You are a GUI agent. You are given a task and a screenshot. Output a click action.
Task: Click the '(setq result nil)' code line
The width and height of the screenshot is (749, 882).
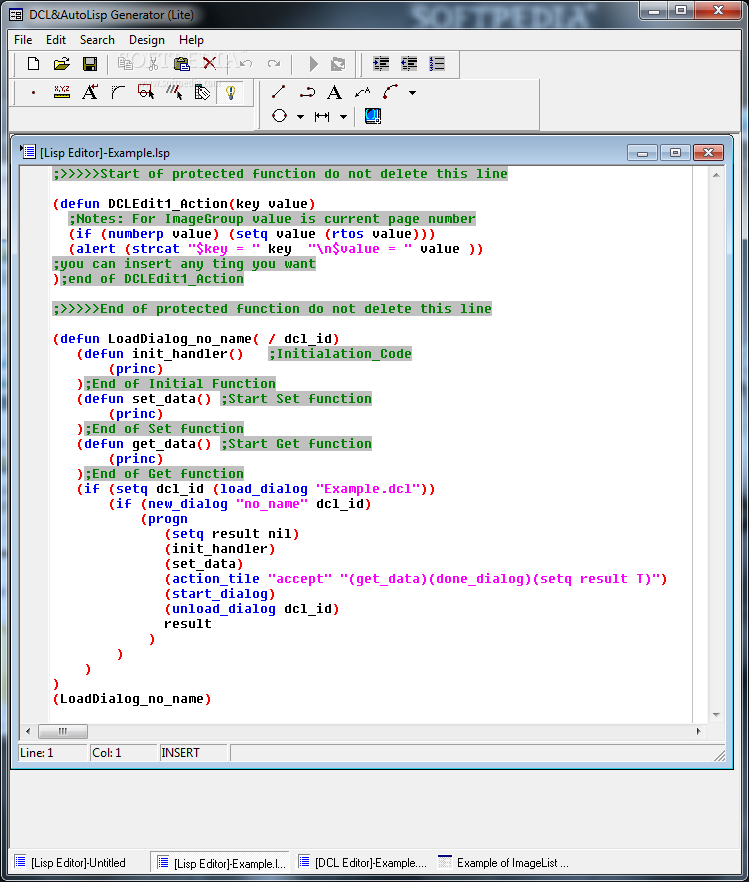(232, 534)
